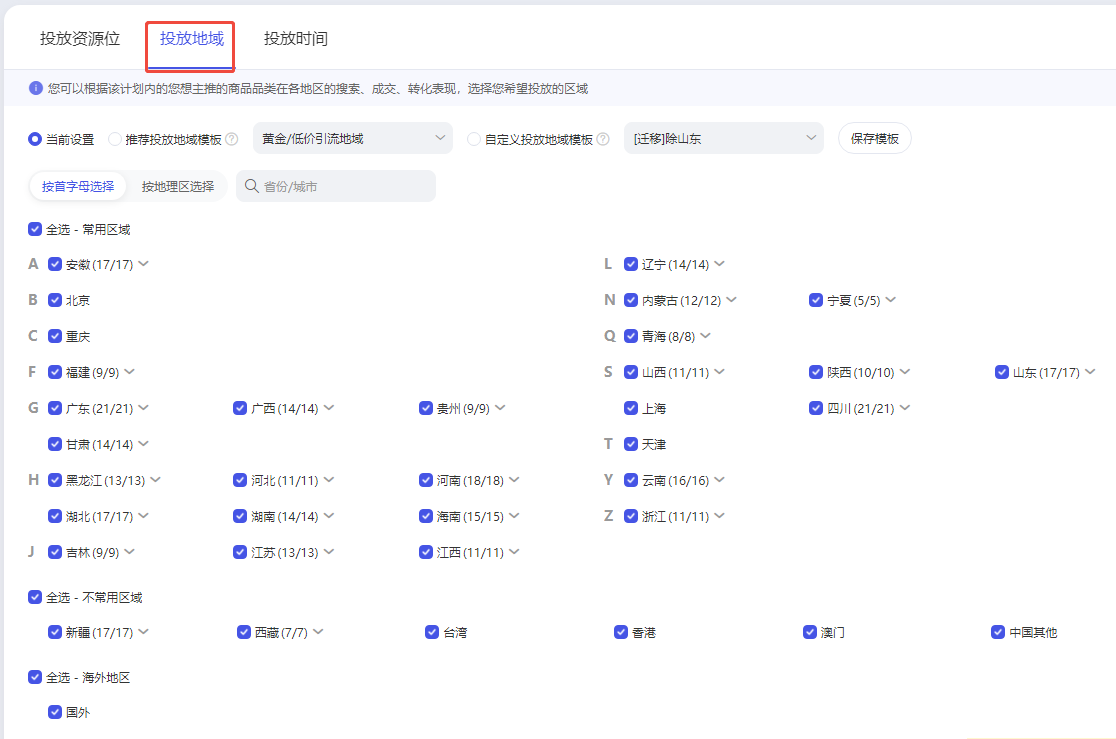1116x739 pixels.
Task: Expand the 山东 (17/17) city chevron
Action: pos(1090,372)
